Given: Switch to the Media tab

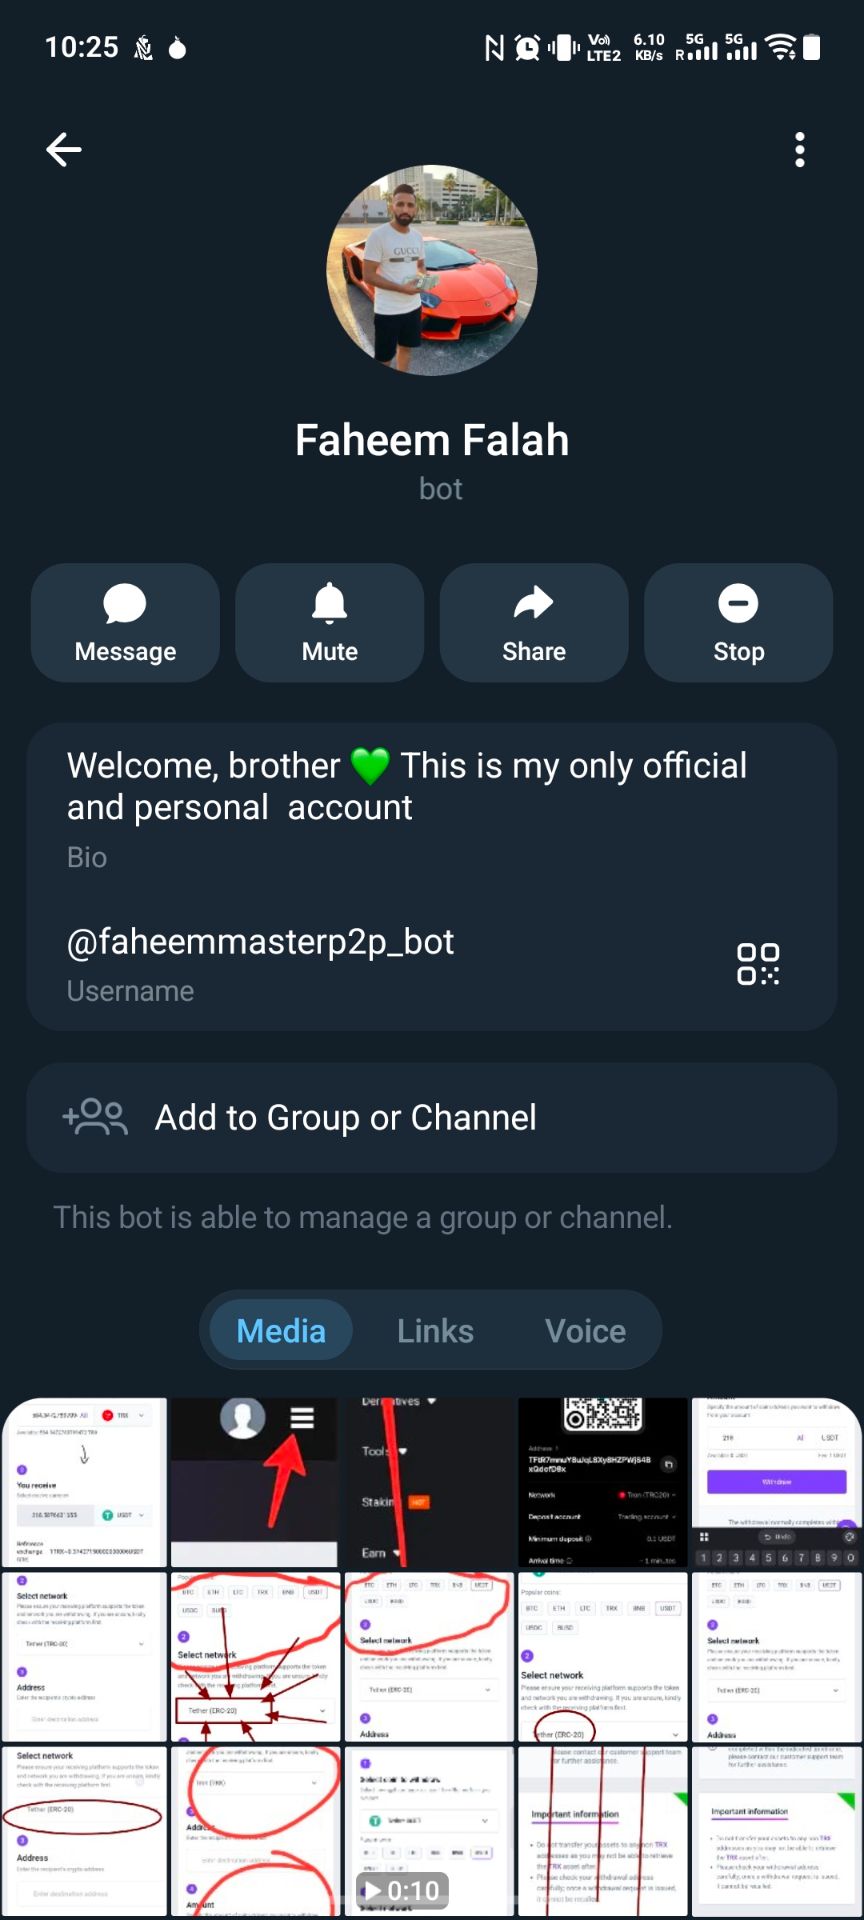Looking at the screenshot, I should 281,1331.
